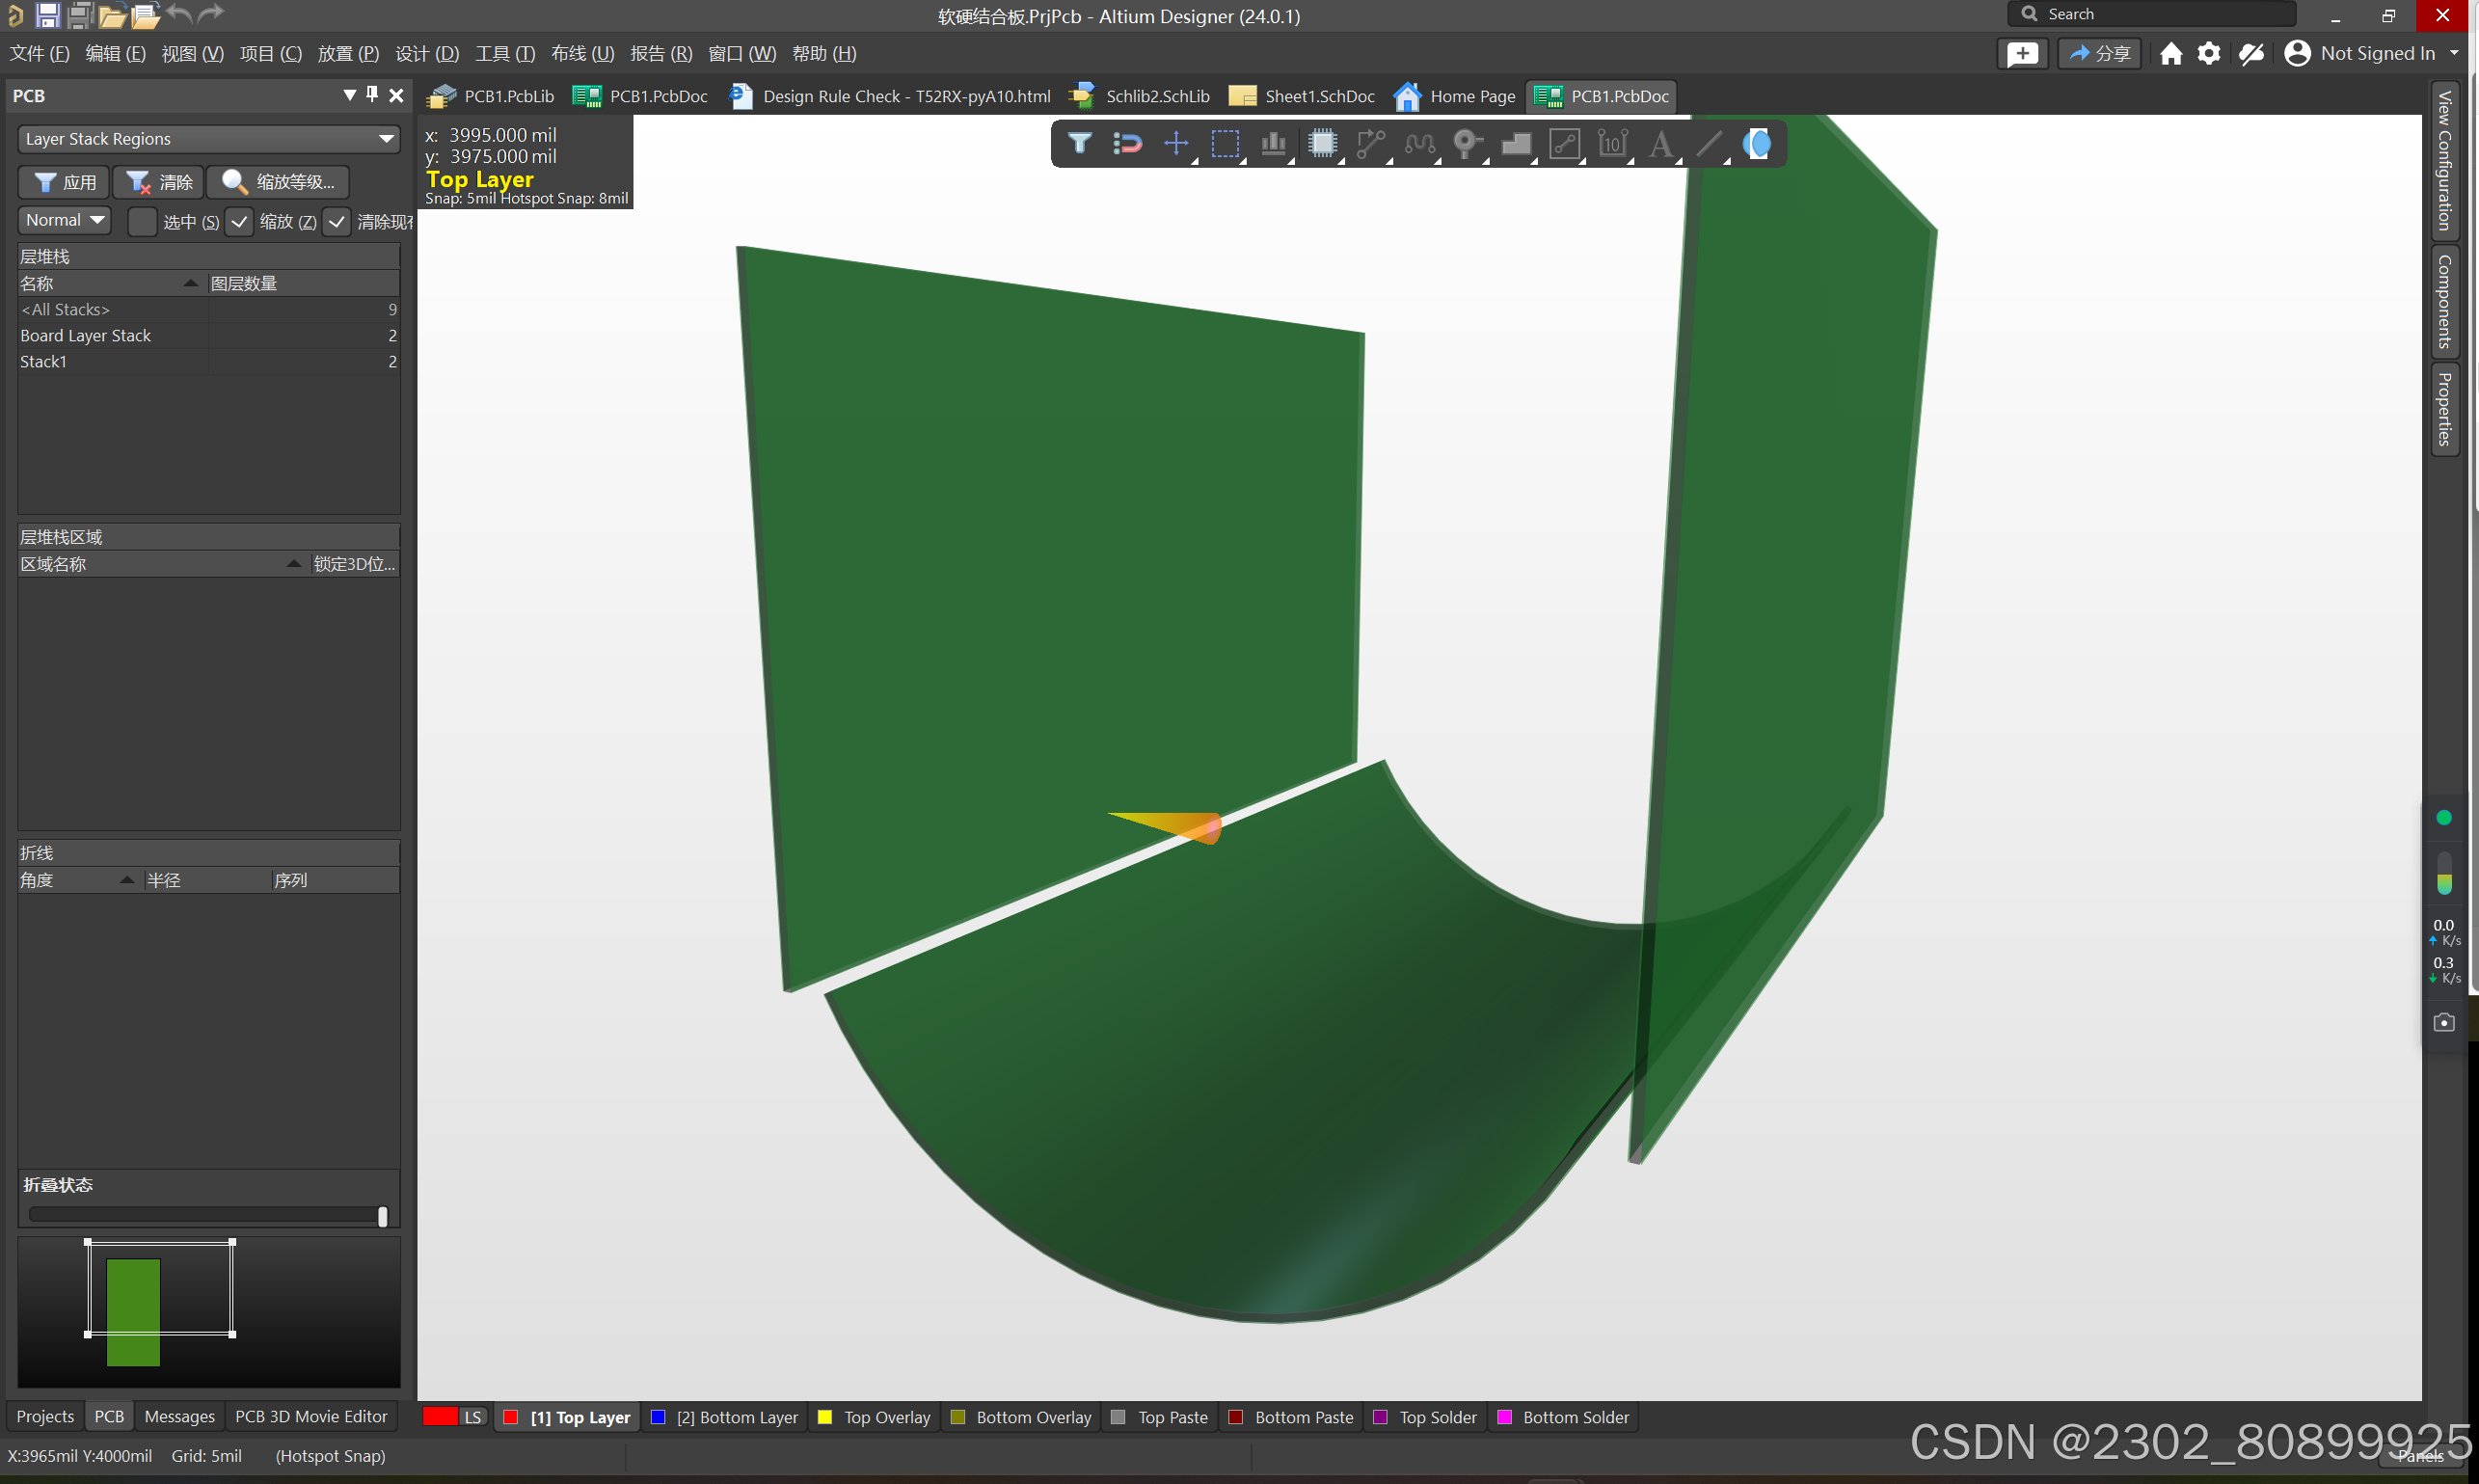
Task: Click the selection filter funnel icon
Action: 1079,144
